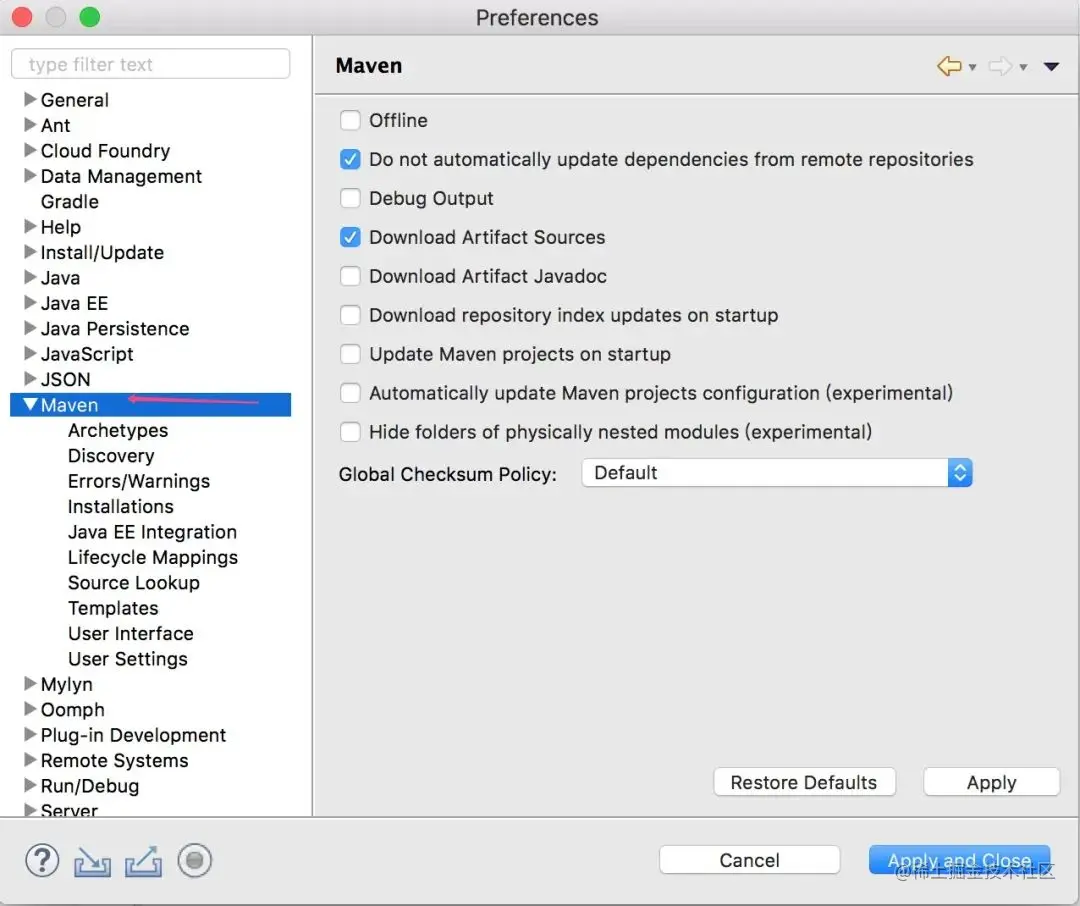Select User Settings under Maven
Screen dimensions: 1080x906
point(127,659)
